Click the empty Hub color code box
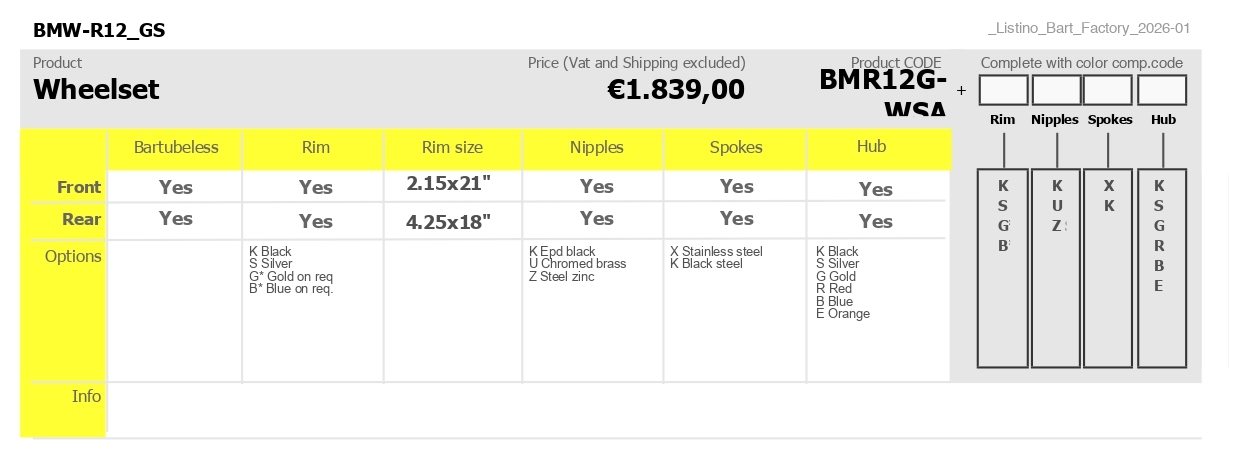Image resolution: width=1240 pixels, height=473 pixels. pyautogui.click(x=1162, y=90)
